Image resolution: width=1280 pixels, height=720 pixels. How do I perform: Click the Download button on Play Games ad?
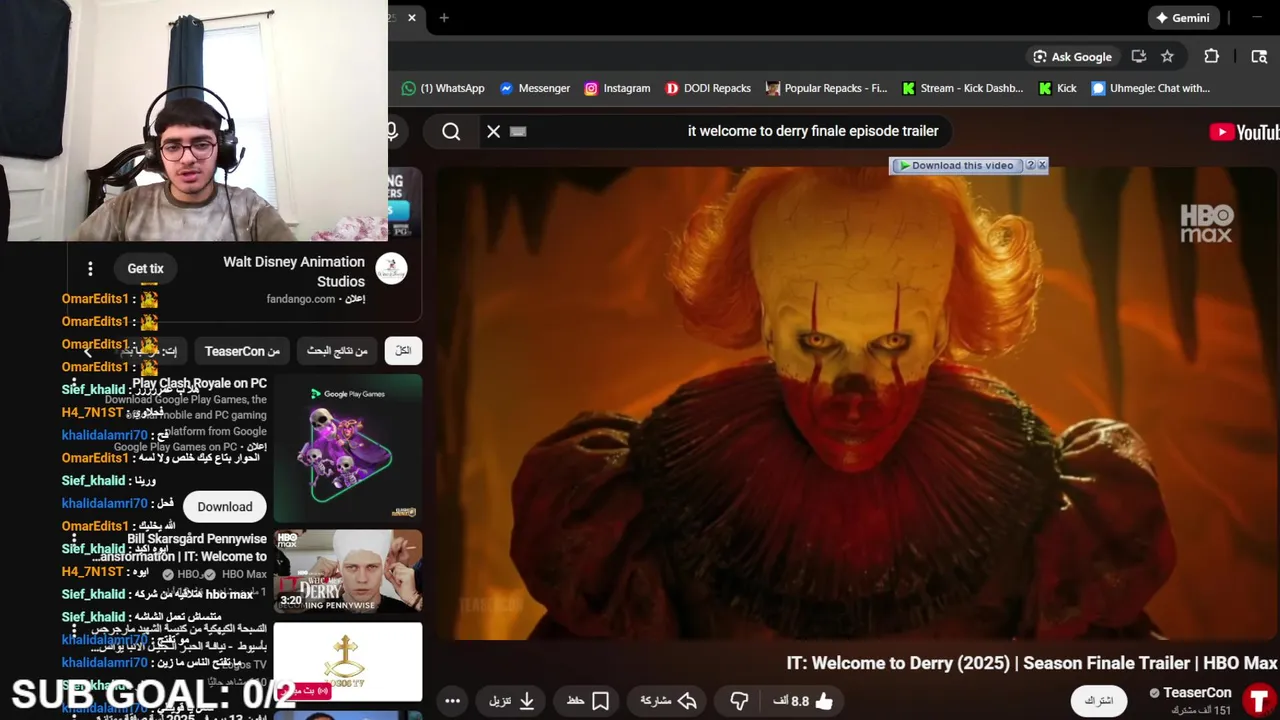pos(225,507)
